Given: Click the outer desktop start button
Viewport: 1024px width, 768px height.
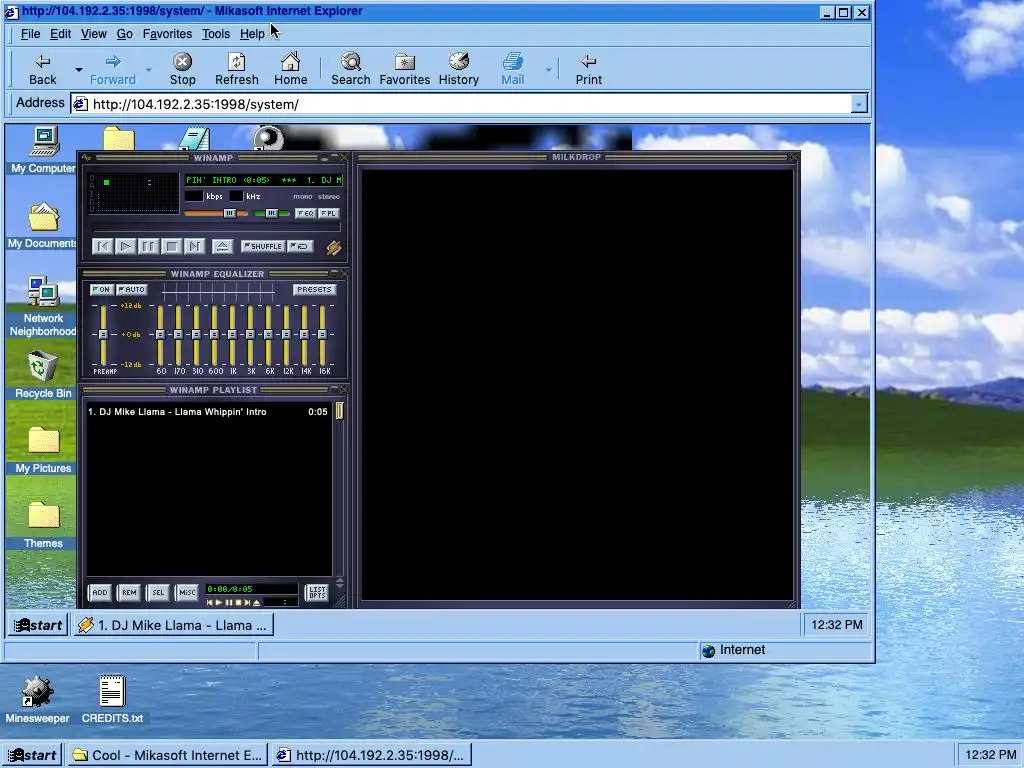Looking at the screenshot, I should [32, 755].
